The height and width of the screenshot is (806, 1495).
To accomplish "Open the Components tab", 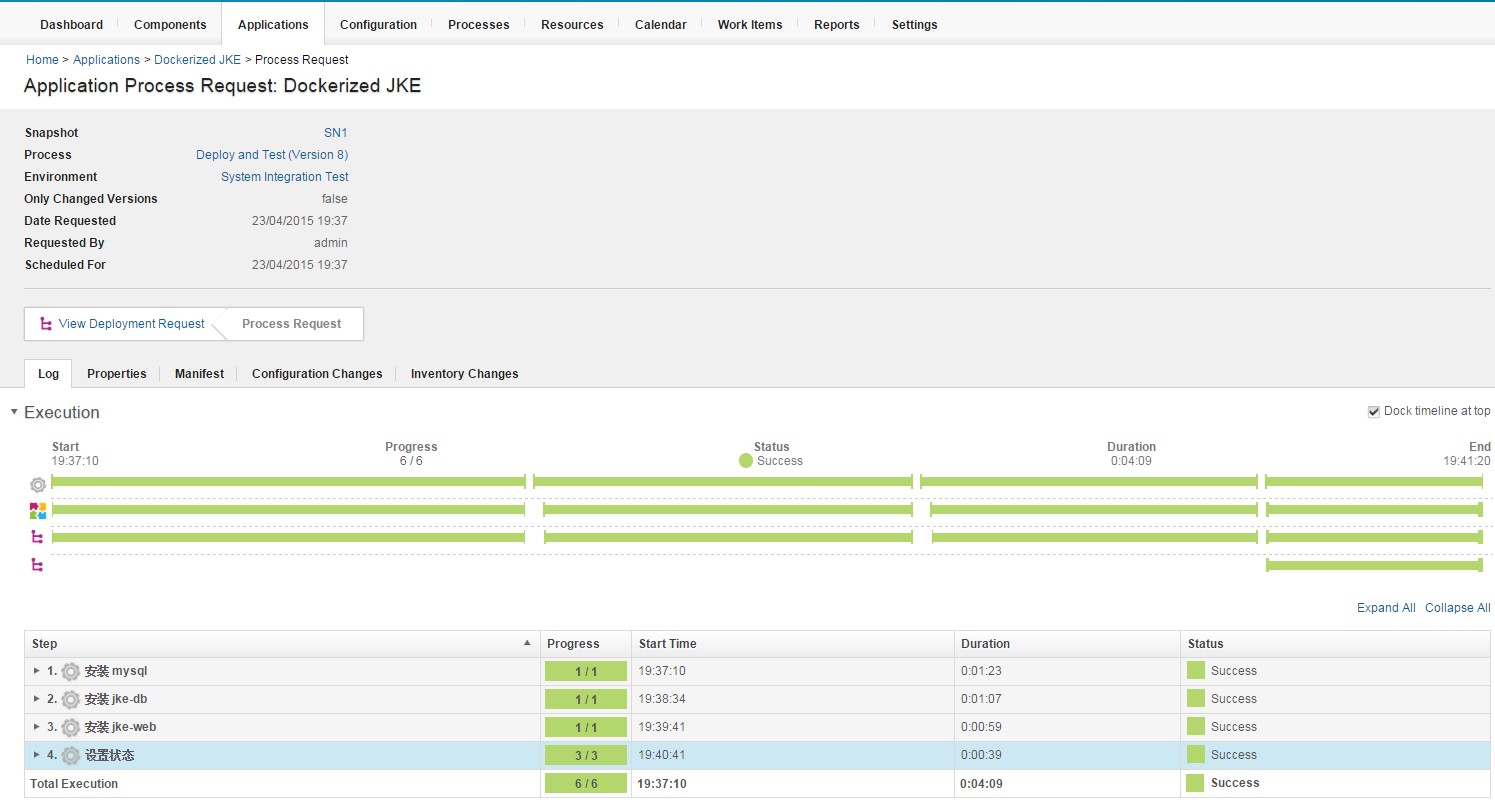I will (x=170, y=24).
